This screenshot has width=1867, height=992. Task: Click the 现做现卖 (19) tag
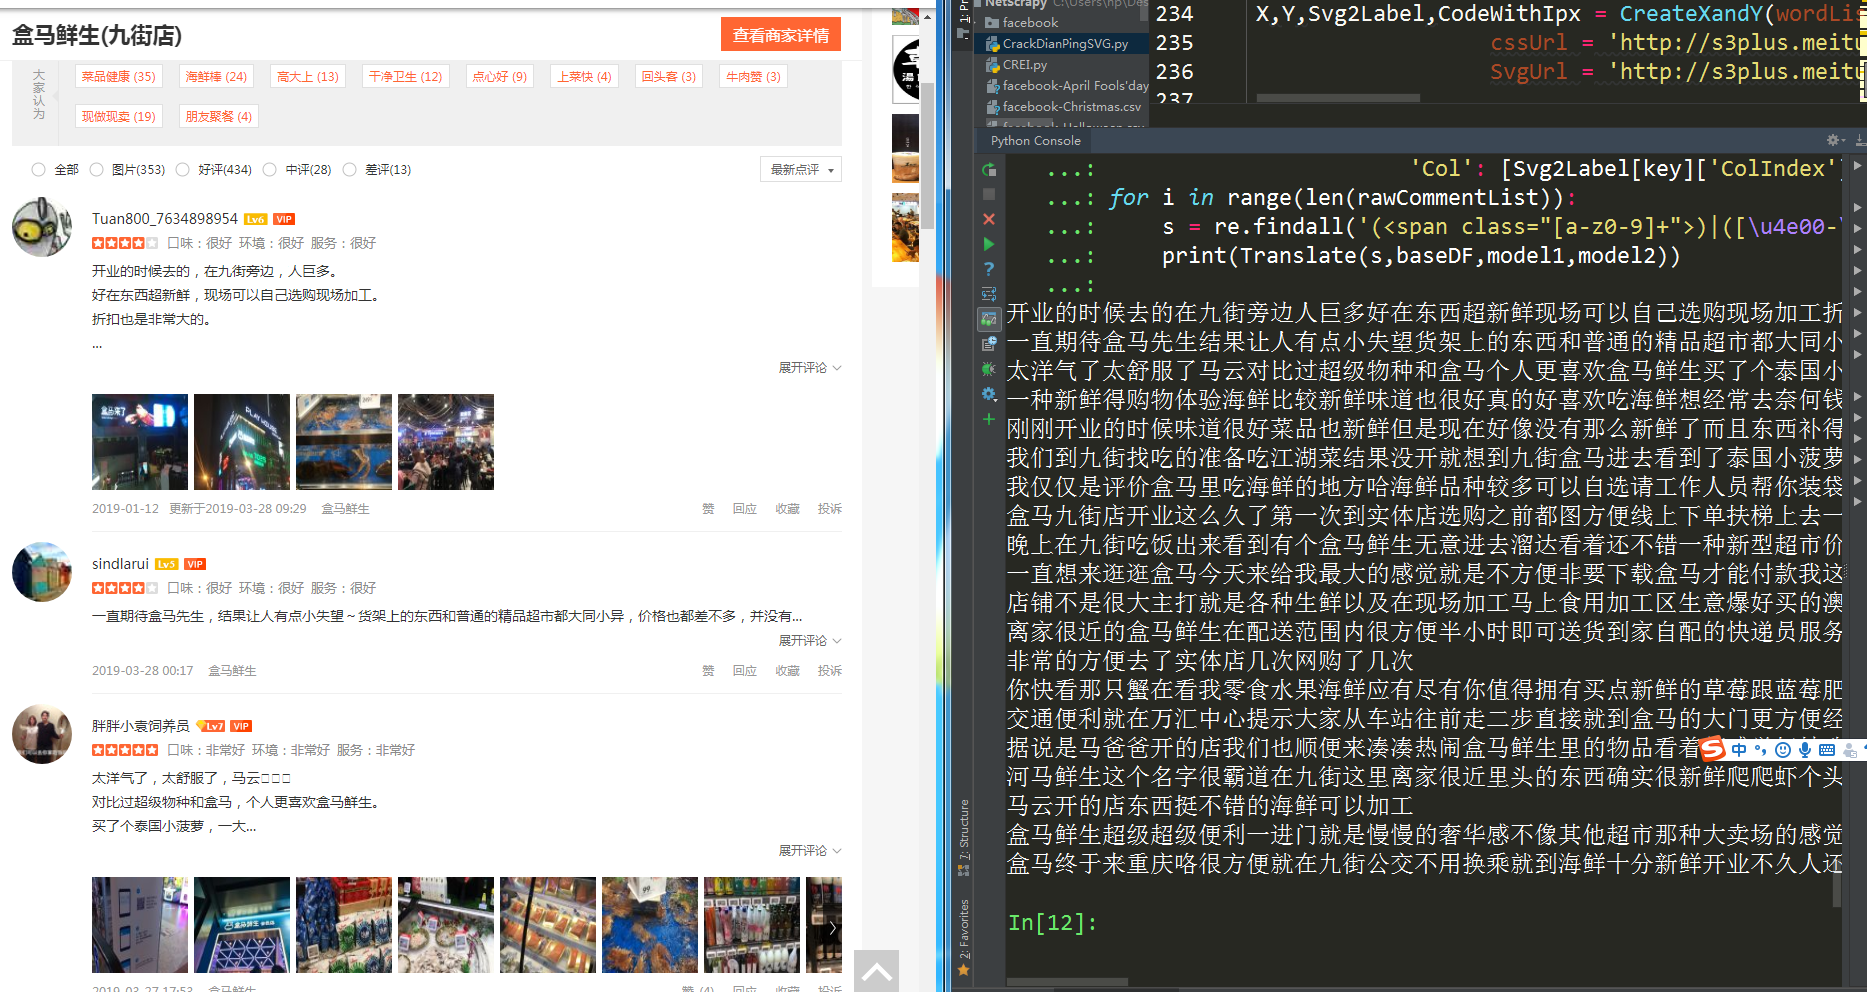[118, 117]
